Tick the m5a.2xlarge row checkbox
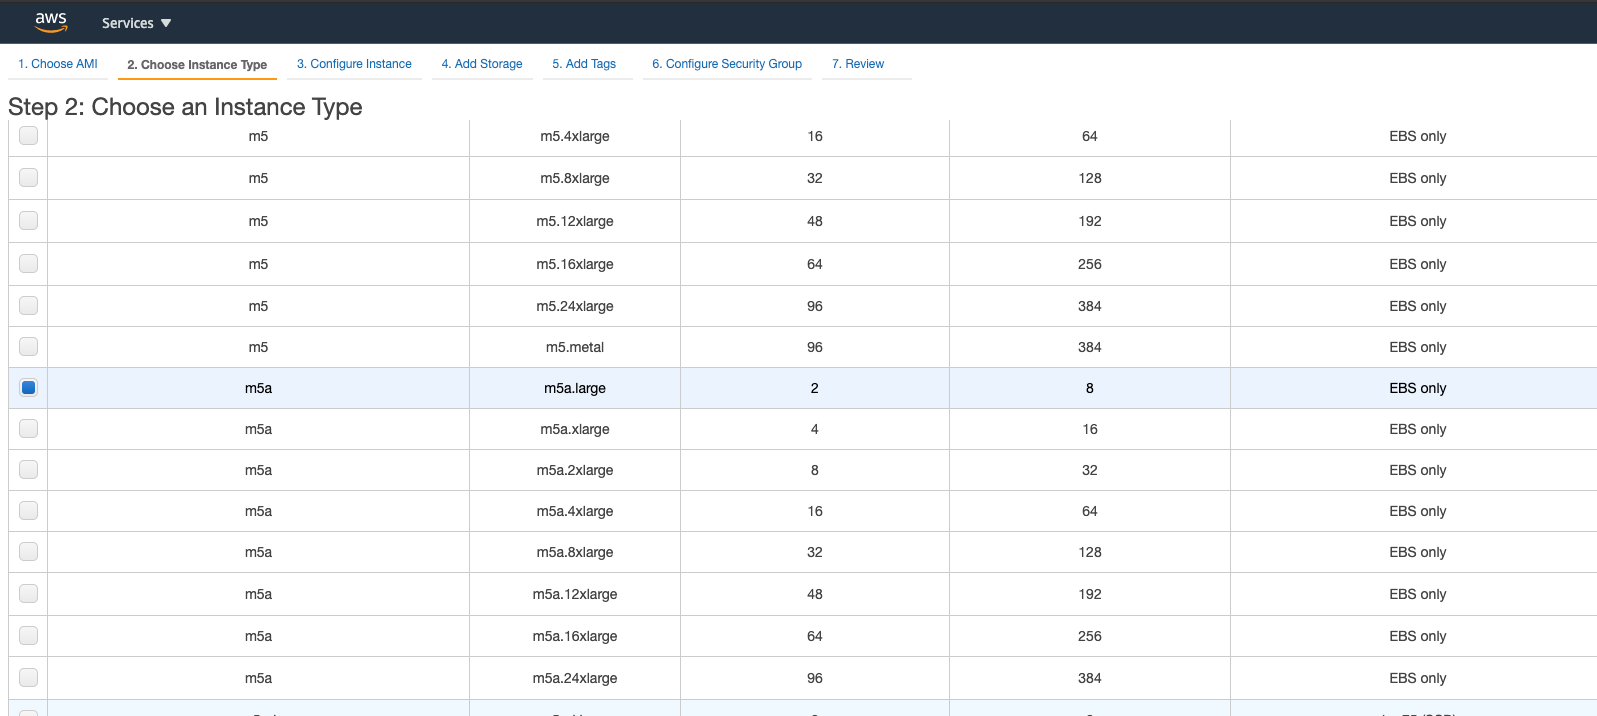Image resolution: width=1597 pixels, height=716 pixels. pyautogui.click(x=29, y=469)
